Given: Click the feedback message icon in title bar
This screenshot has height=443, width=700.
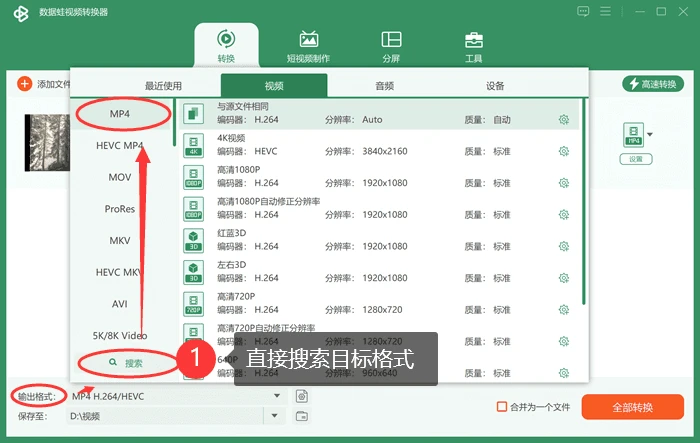Looking at the screenshot, I should [x=583, y=12].
